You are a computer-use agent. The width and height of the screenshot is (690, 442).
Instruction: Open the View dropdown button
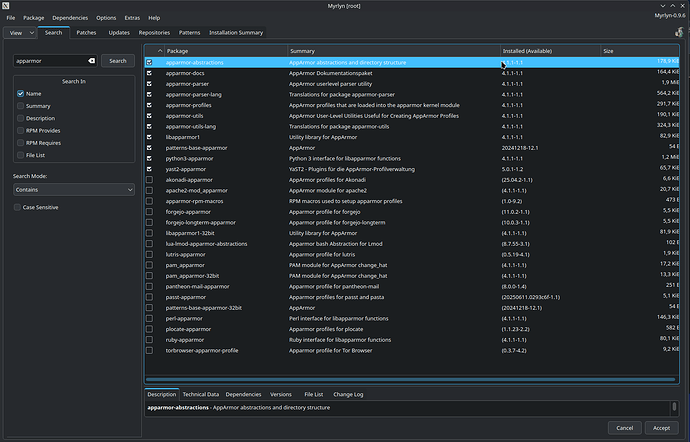pyautogui.click(x=20, y=33)
